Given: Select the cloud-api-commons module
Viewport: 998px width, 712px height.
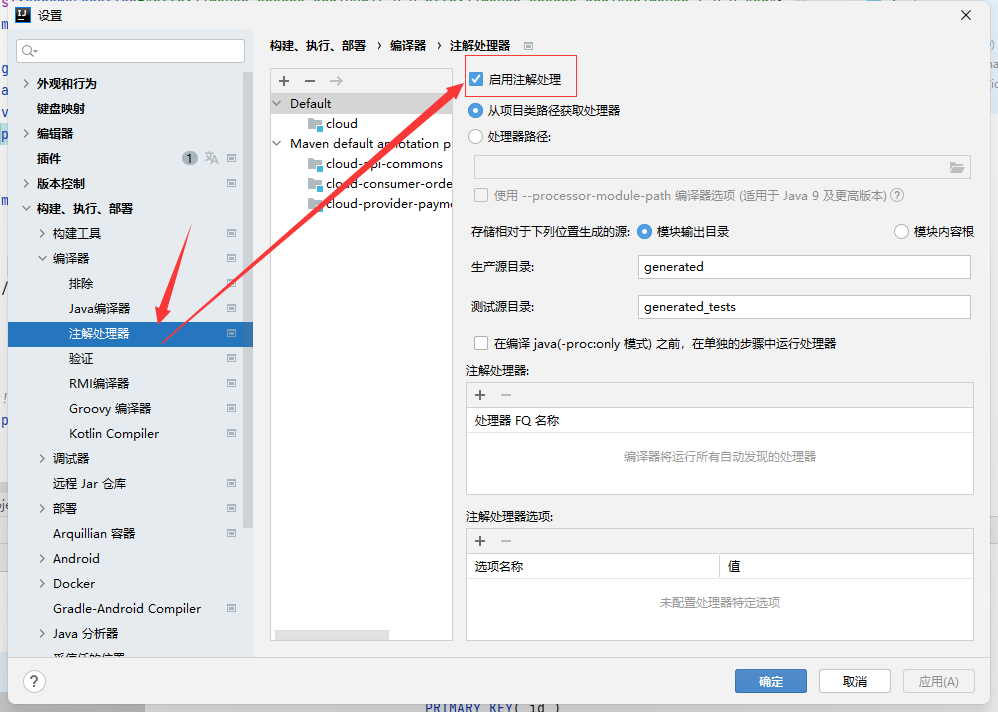Looking at the screenshot, I should click(383, 164).
